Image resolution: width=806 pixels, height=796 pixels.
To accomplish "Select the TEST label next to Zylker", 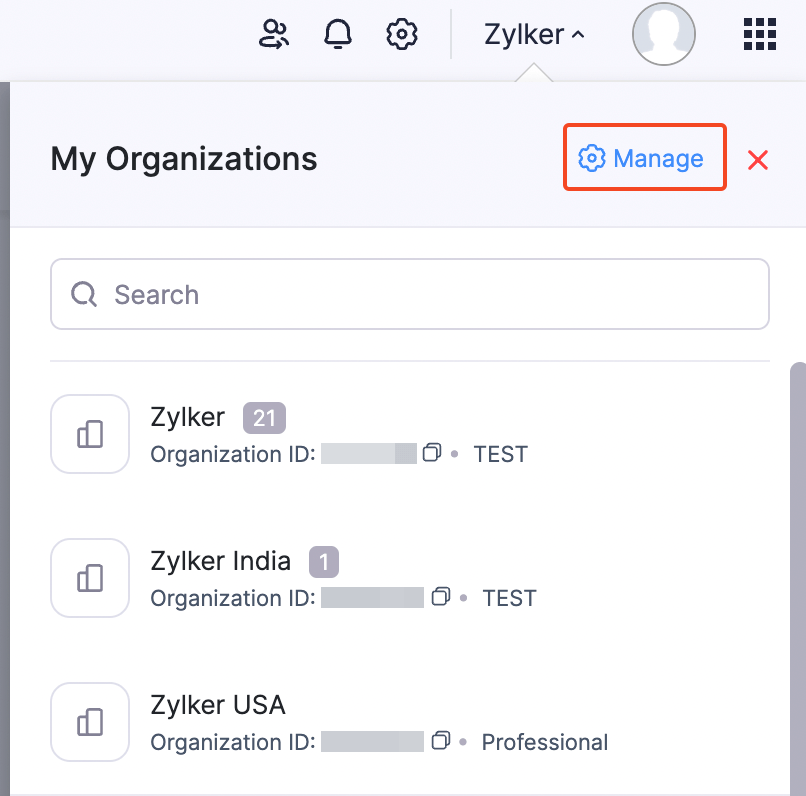I will 500,453.
